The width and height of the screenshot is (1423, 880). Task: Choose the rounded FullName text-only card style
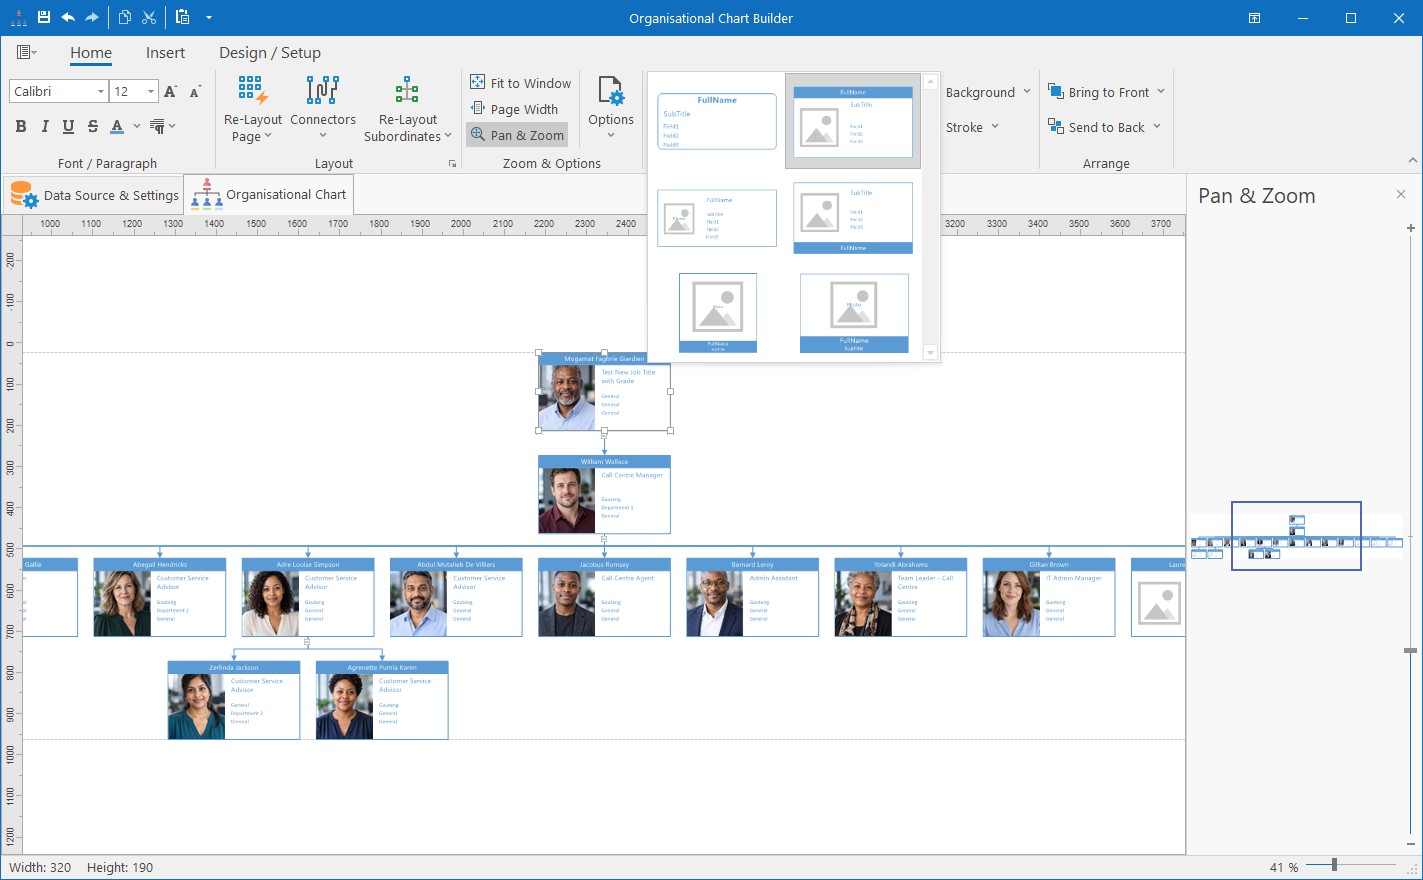click(x=717, y=121)
